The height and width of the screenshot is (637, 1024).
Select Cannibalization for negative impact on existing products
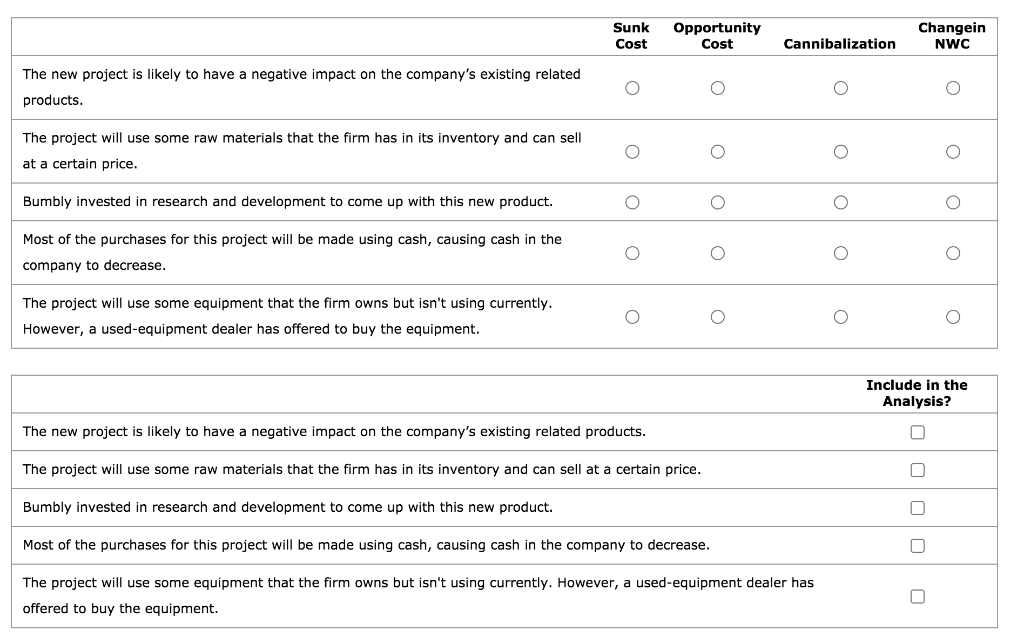click(840, 88)
